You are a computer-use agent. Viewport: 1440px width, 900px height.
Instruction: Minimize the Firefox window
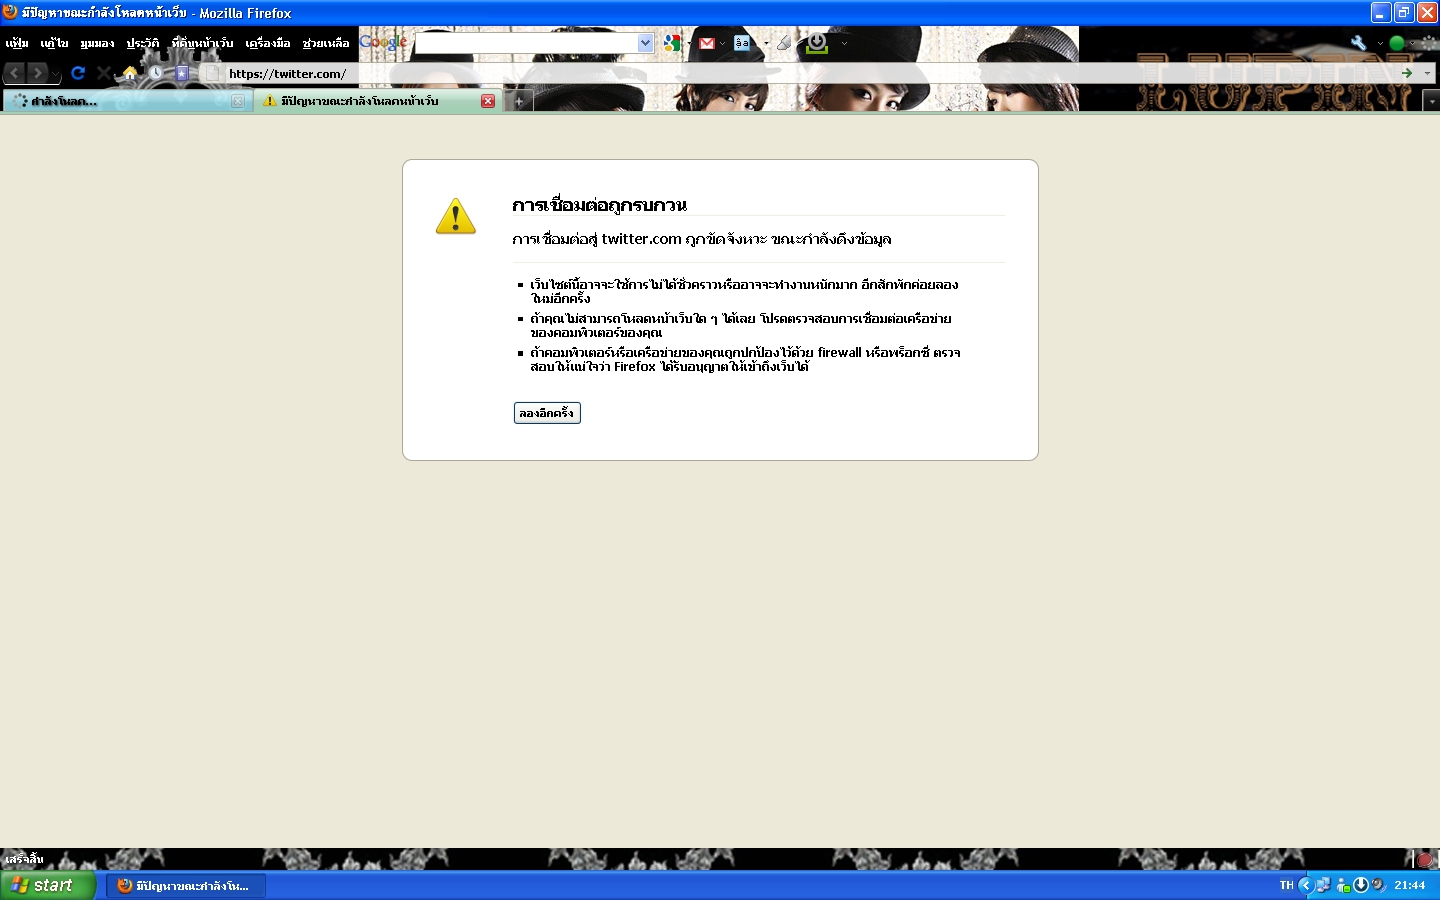tap(1381, 13)
